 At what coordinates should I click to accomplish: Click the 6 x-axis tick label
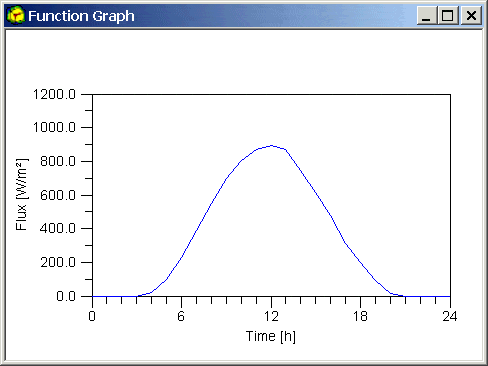point(181,316)
